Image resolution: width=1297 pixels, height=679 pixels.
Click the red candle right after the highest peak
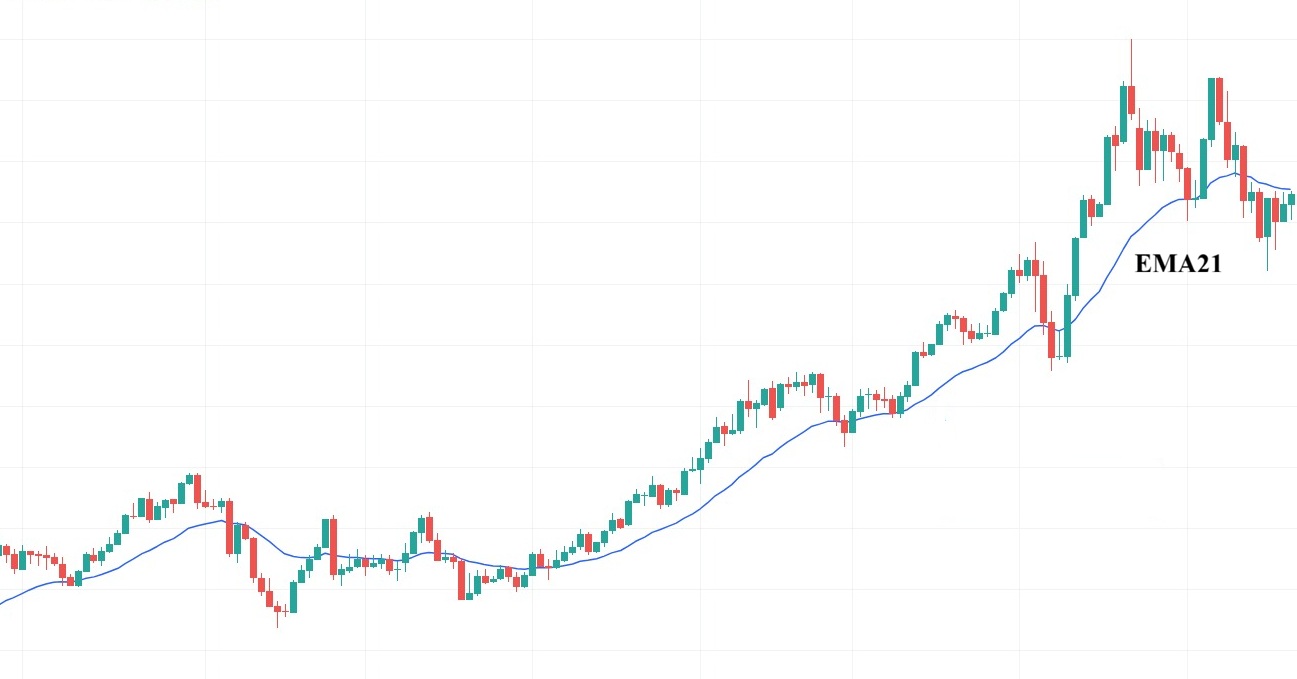pyautogui.click(x=1131, y=100)
